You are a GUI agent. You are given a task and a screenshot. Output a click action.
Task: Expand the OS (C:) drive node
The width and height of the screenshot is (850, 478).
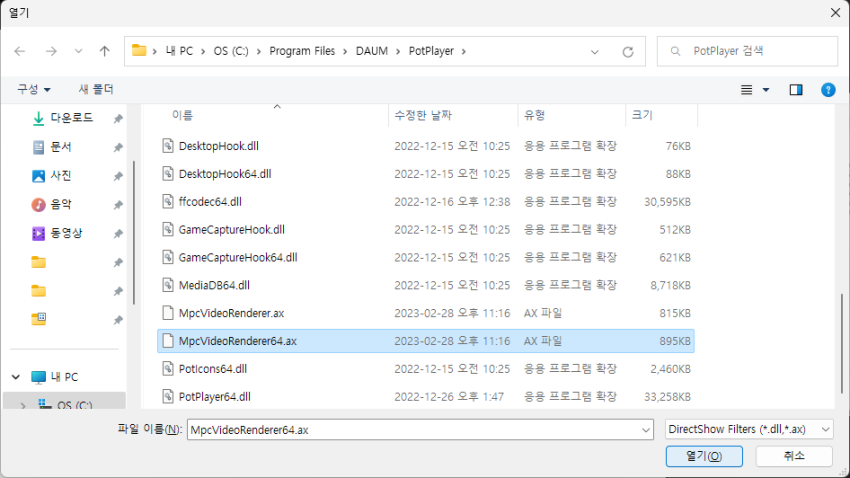pos(23,405)
